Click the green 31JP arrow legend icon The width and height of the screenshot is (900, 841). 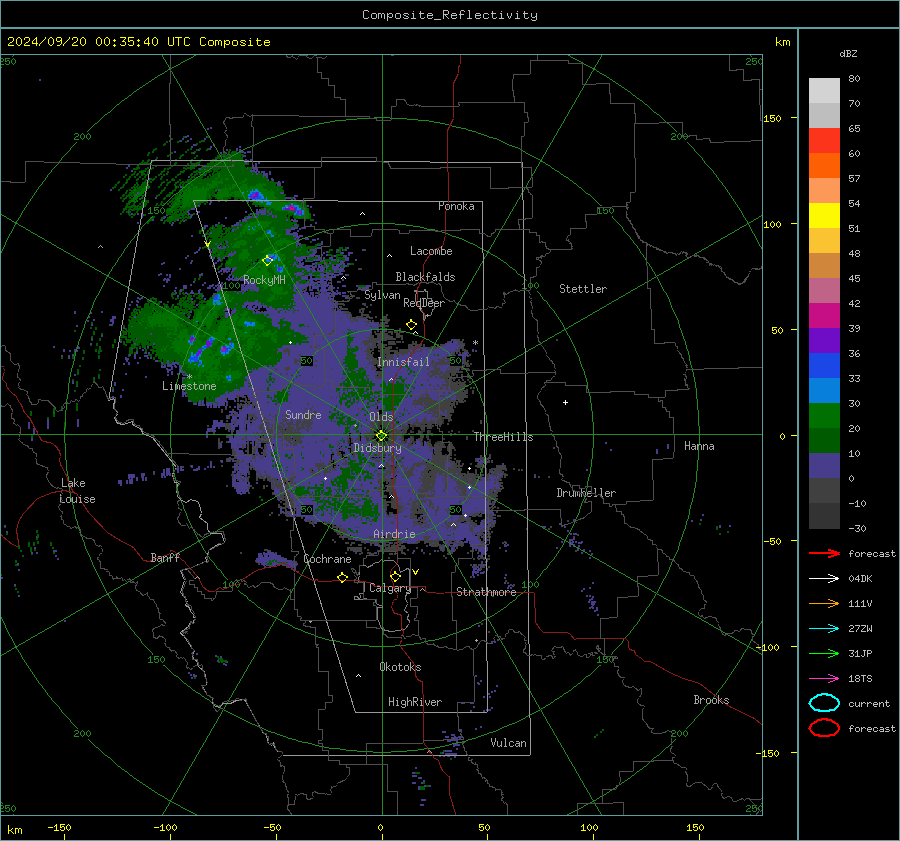click(x=824, y=653)
